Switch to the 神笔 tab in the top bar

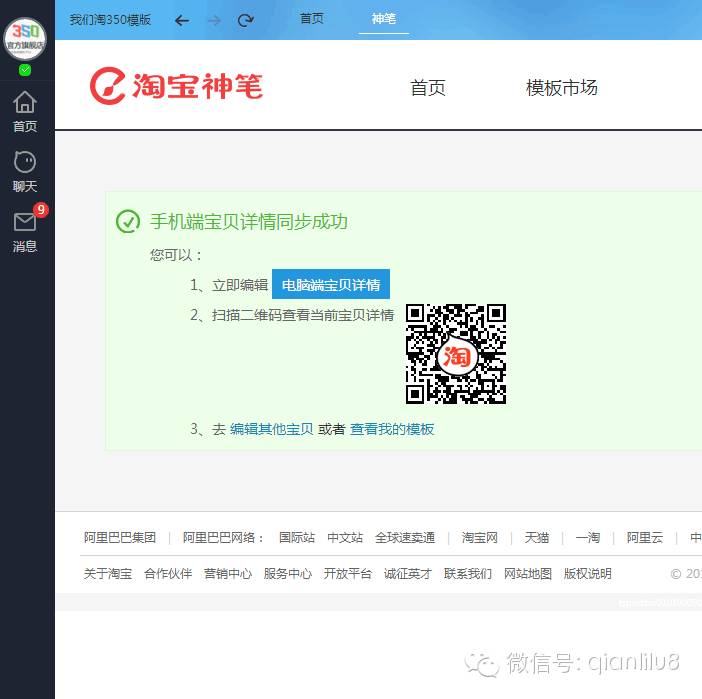[x=384, y=19]
